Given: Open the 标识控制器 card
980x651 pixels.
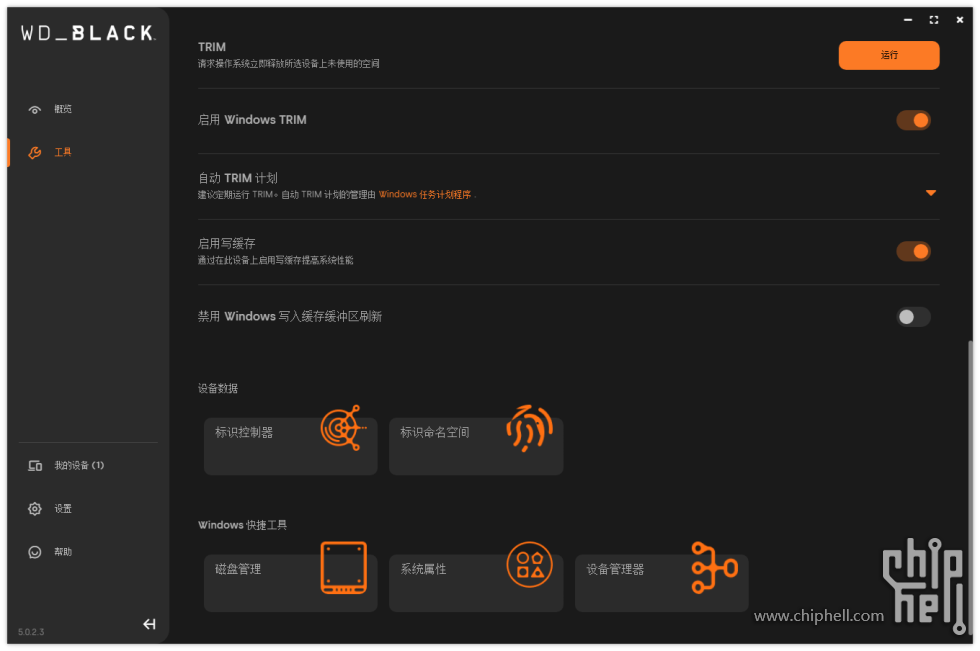Looking at the screenshot, I should pyautogui.click(x=291, y=446).
